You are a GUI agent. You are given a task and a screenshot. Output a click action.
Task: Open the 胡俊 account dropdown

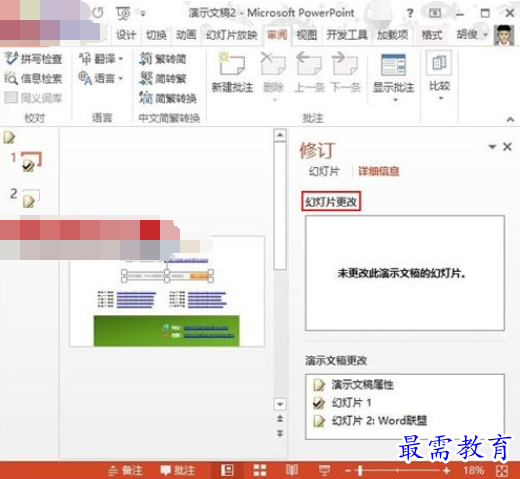tap(472, 34)
